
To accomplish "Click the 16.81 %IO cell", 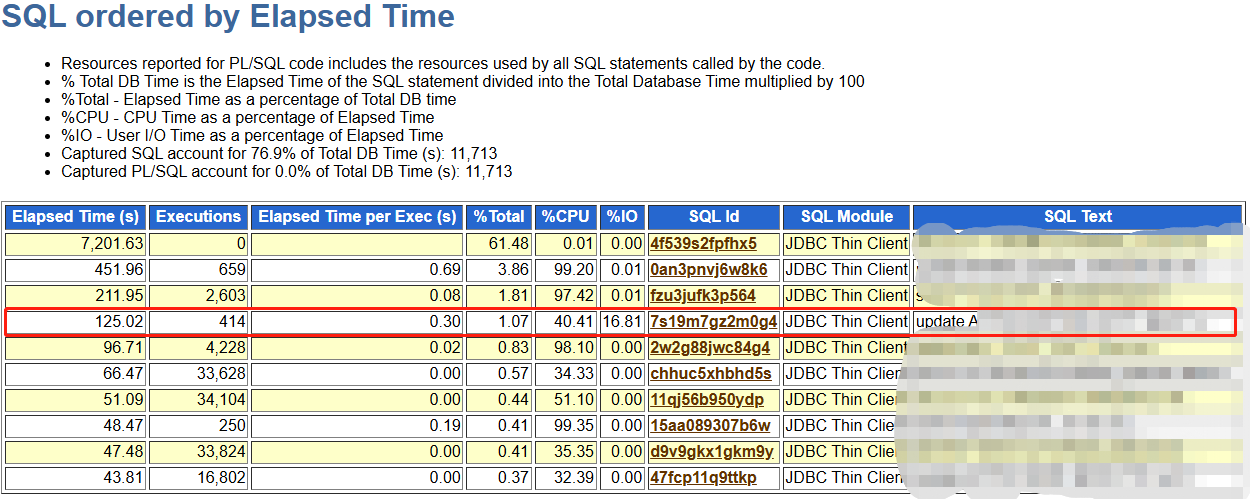I will click(x=622, y=322).
